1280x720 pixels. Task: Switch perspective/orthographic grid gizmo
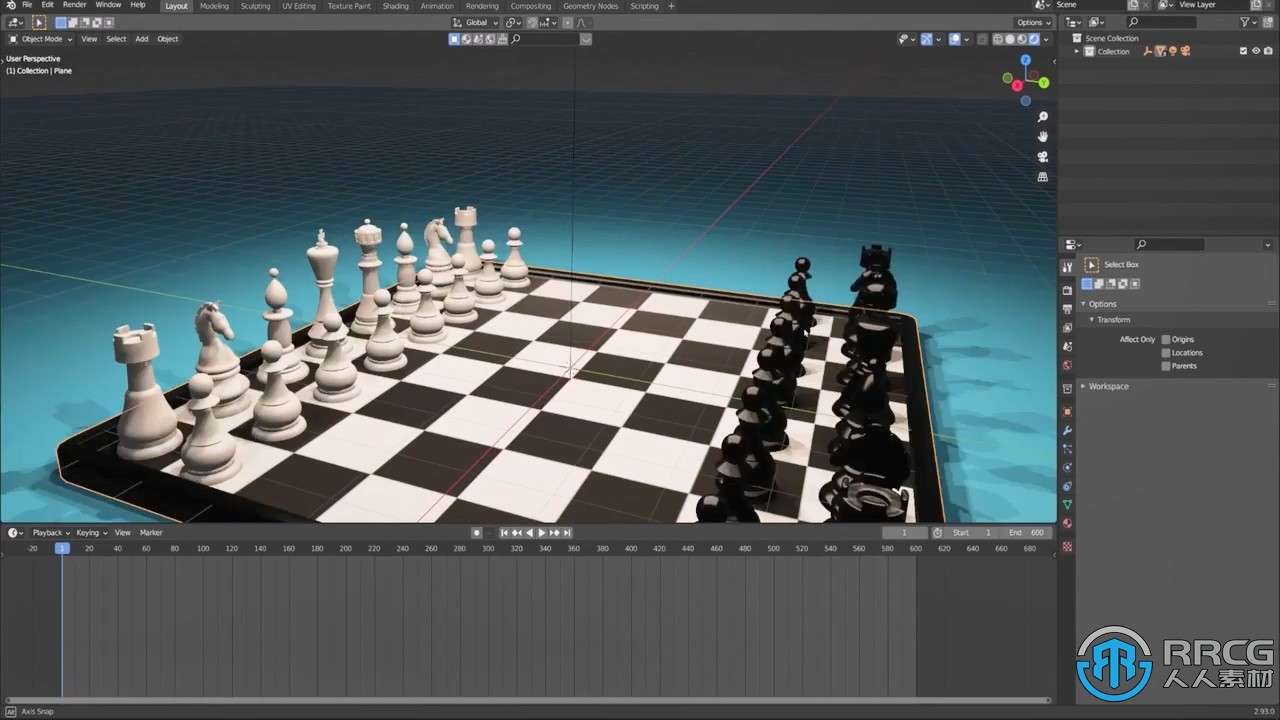[1043, 177]
